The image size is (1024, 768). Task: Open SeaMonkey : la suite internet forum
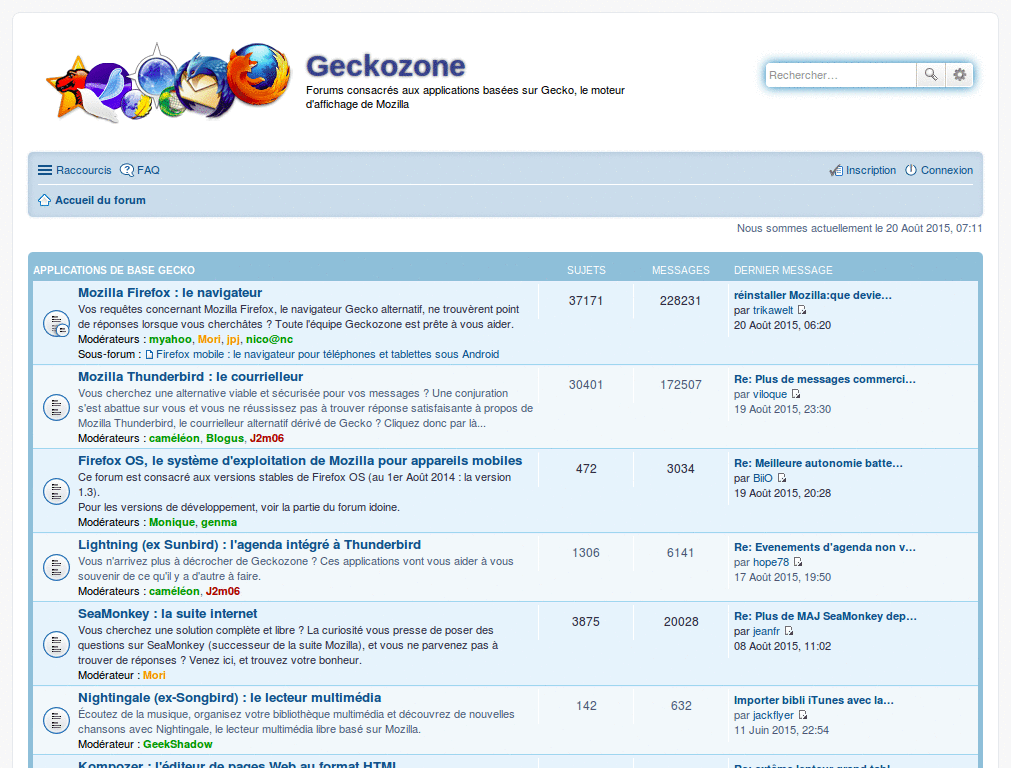click(168, 614)
